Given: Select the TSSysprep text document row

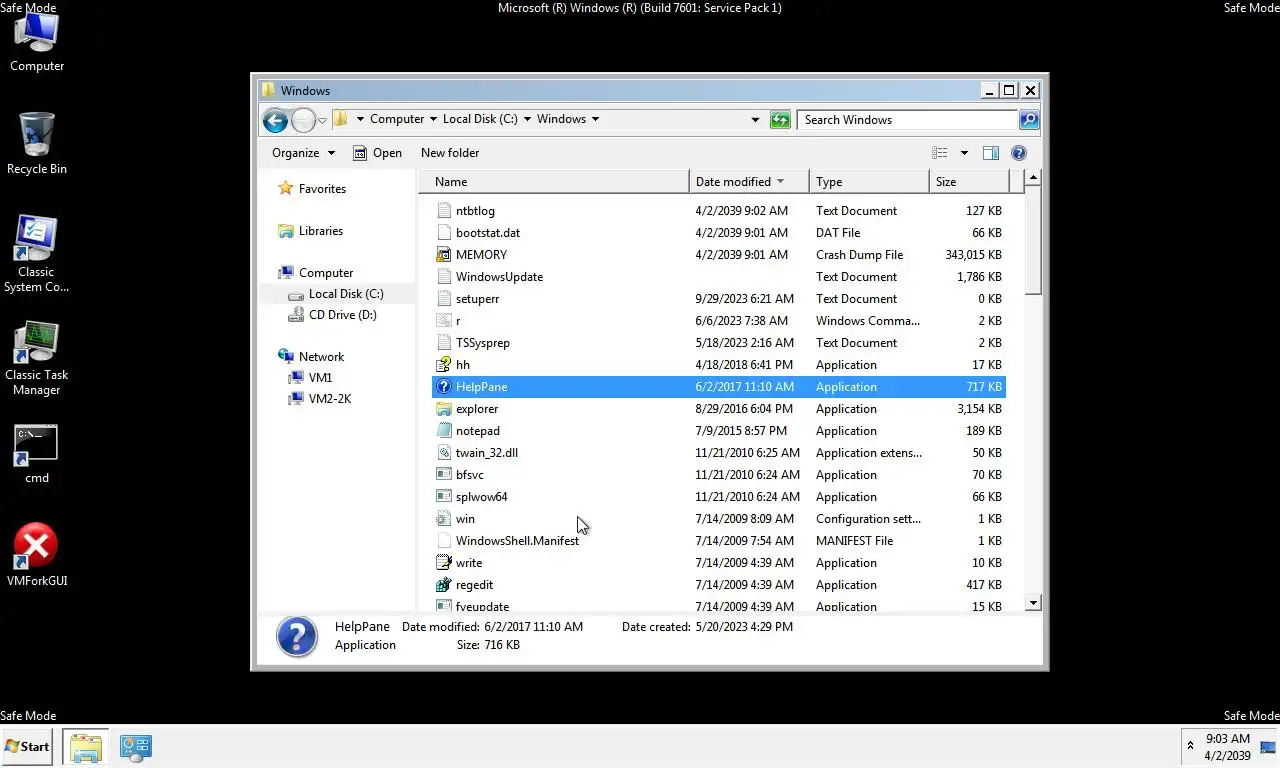Looking at the screenshot, I should (x=719, y=343).
